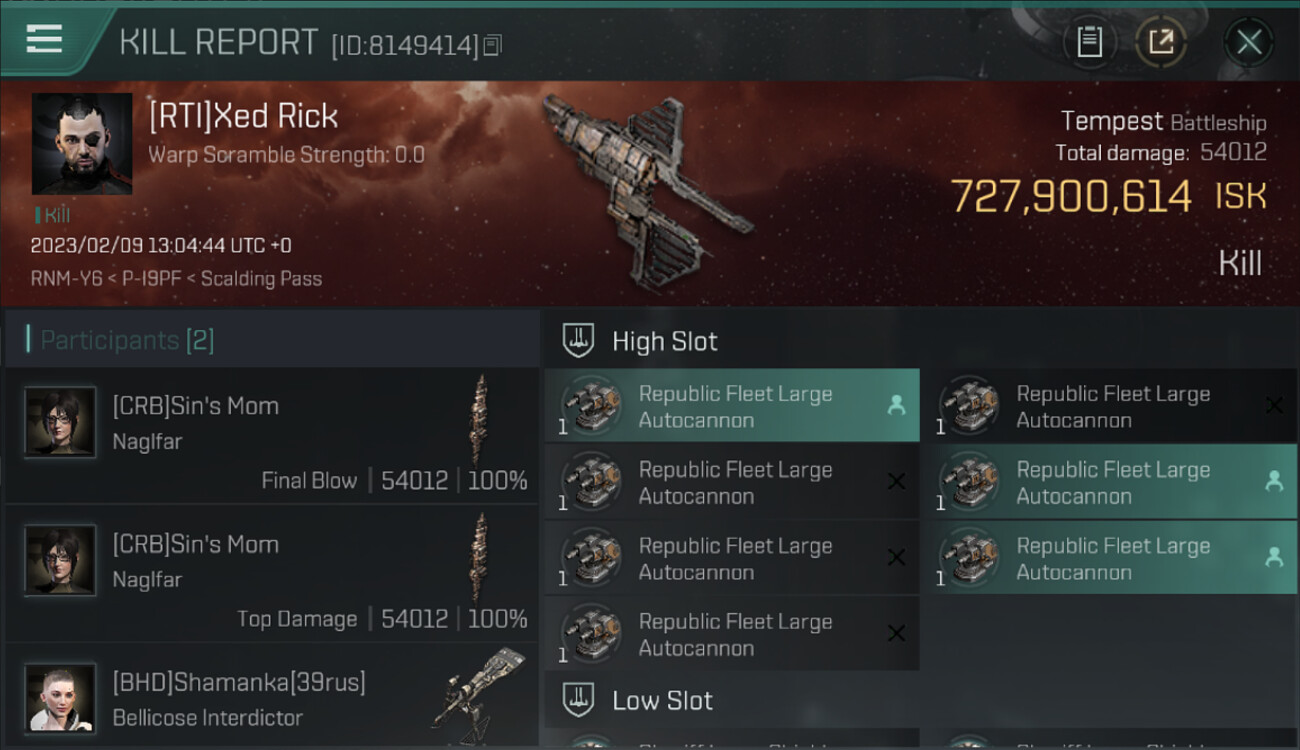The height and width of the screenshot is (750, 1300).
Task: Click the [RTI]Xed Rick name
Action: tap(244, 116)
